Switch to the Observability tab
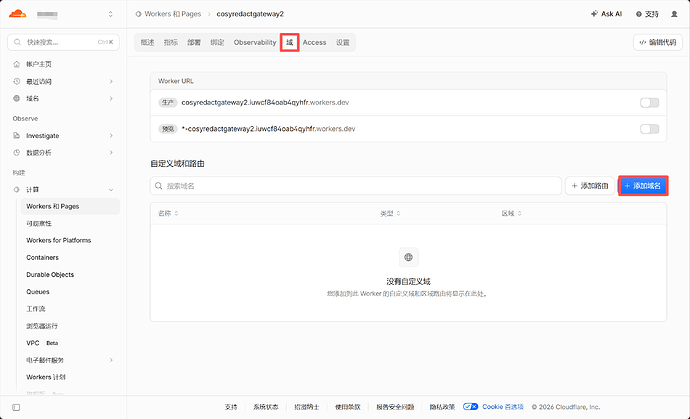The image size is (690, 419). pos(255,42)
